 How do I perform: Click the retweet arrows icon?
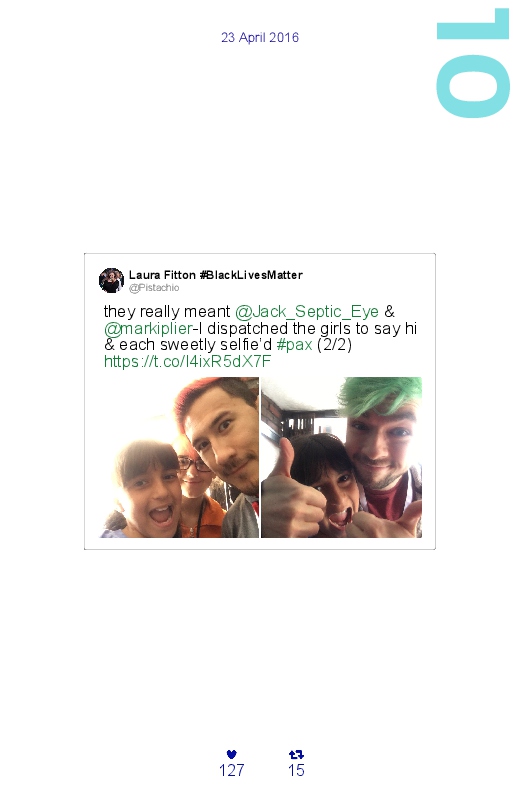tap(296, 754)
